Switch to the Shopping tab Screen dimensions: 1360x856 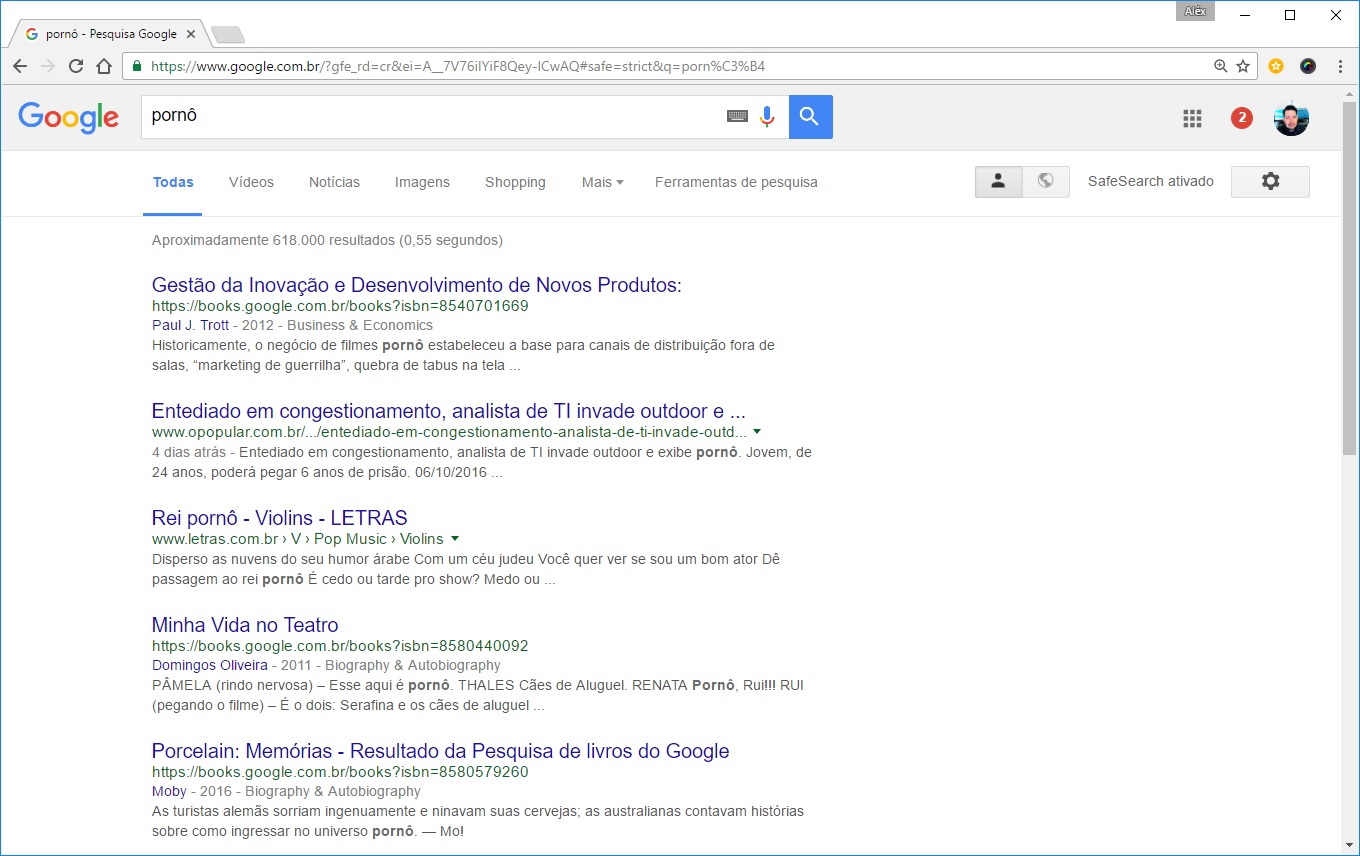(x=515, y=182)
